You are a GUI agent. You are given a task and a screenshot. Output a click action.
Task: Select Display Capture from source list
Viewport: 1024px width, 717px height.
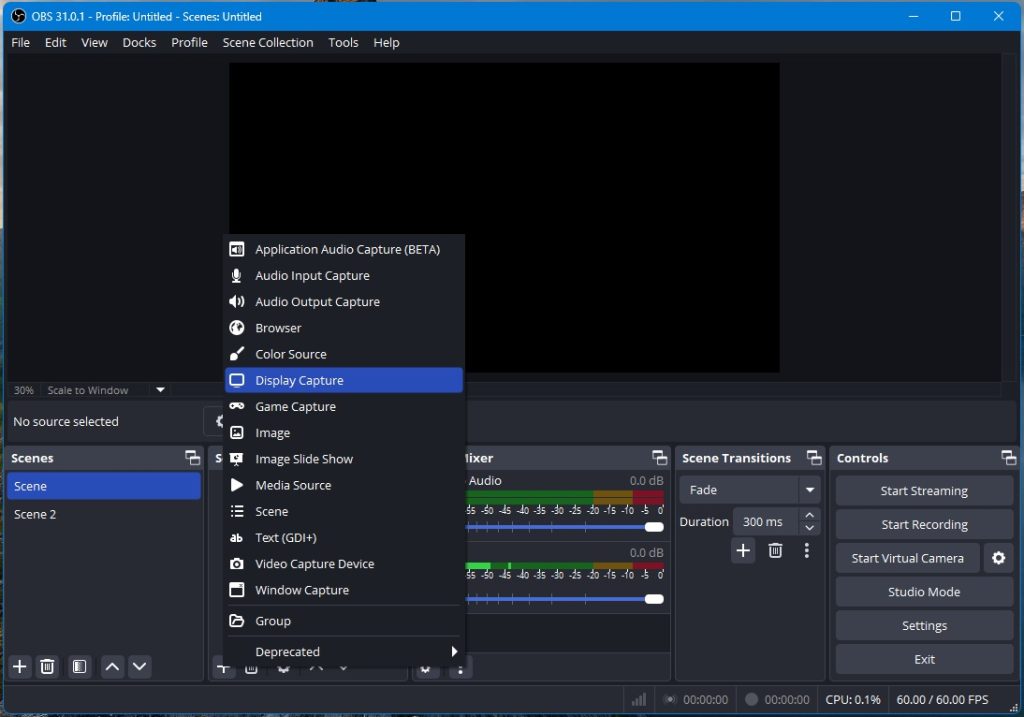(297, 380)
